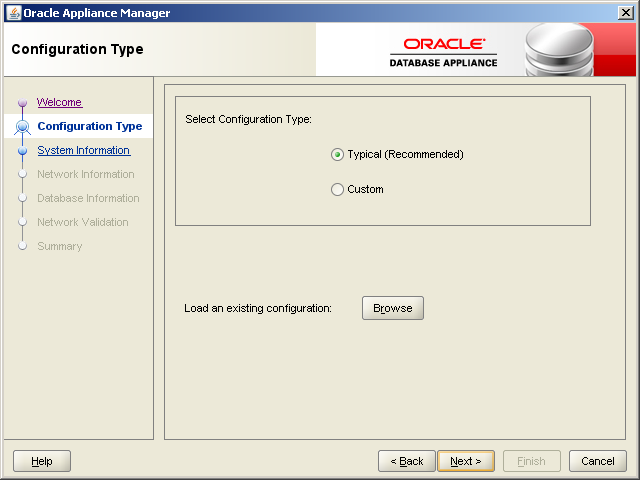Screen dimensions: 640x480
Task: Click the Network Information step label
Action: 86,174
